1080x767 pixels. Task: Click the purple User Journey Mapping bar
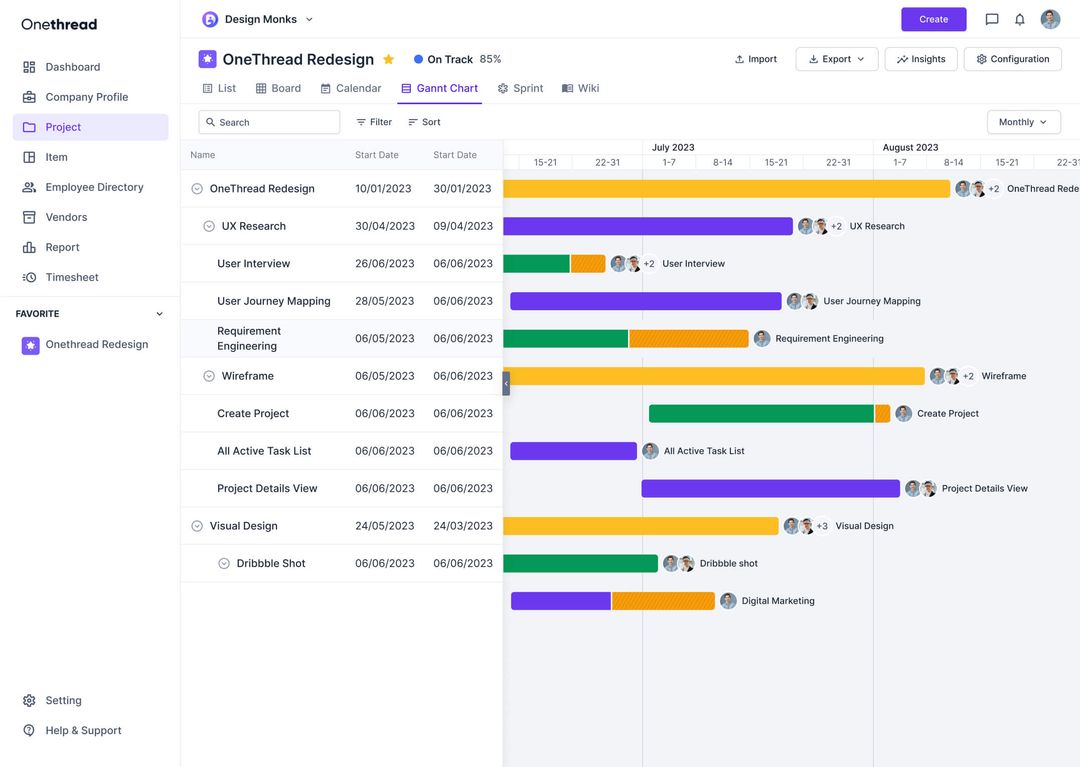click(x=645, y=301)
